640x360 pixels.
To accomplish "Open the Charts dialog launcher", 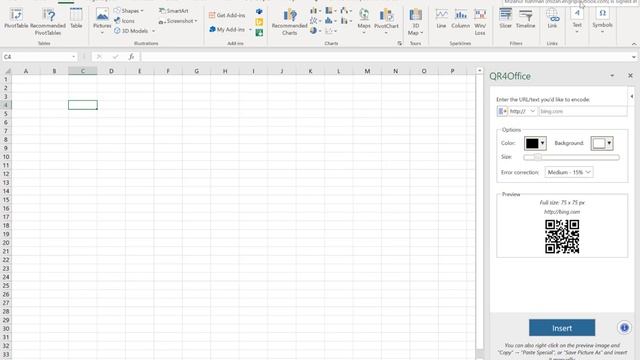I will pos(399,43).
